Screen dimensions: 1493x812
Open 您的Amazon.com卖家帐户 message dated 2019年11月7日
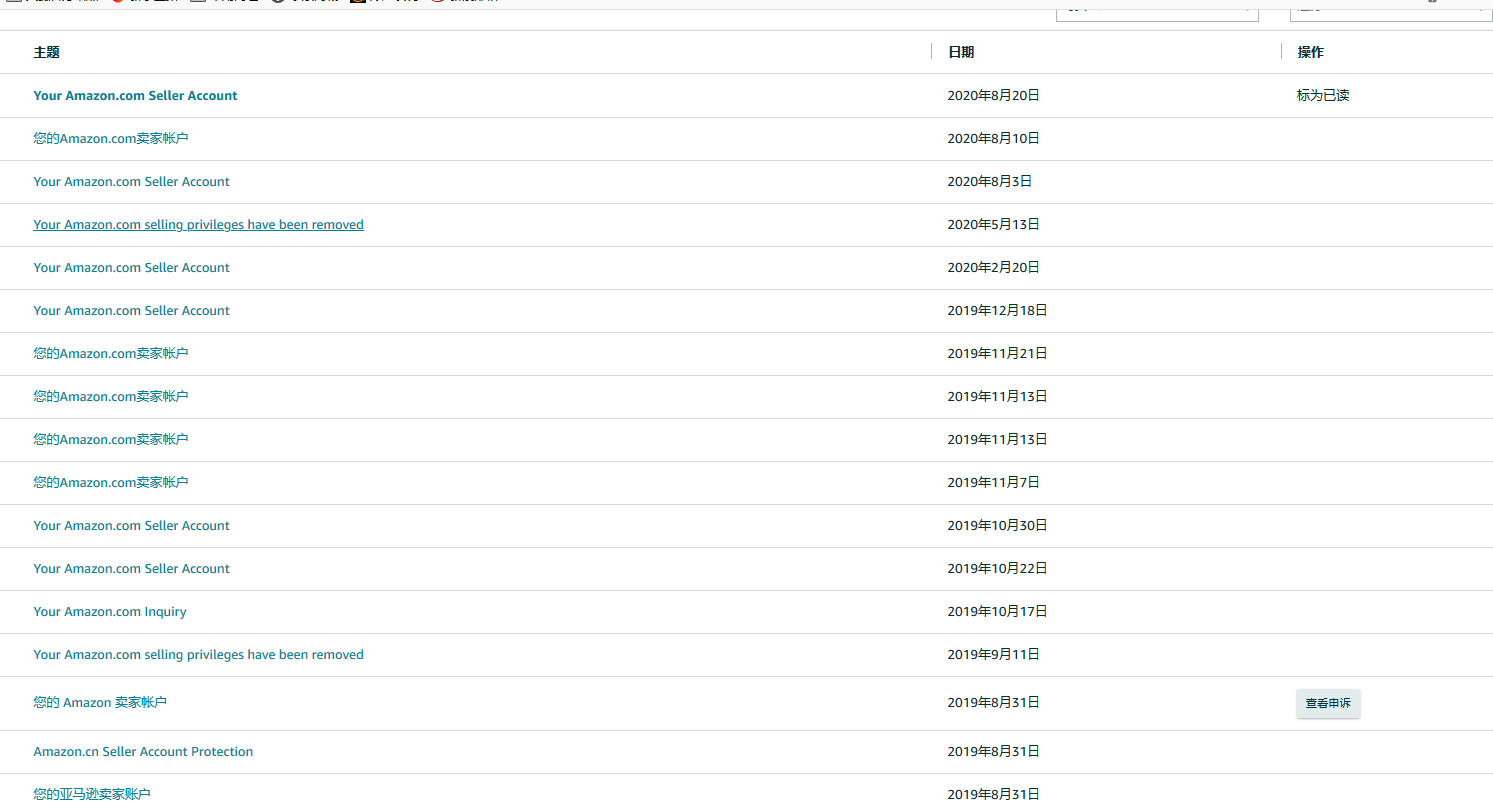(x=111, y=483)
